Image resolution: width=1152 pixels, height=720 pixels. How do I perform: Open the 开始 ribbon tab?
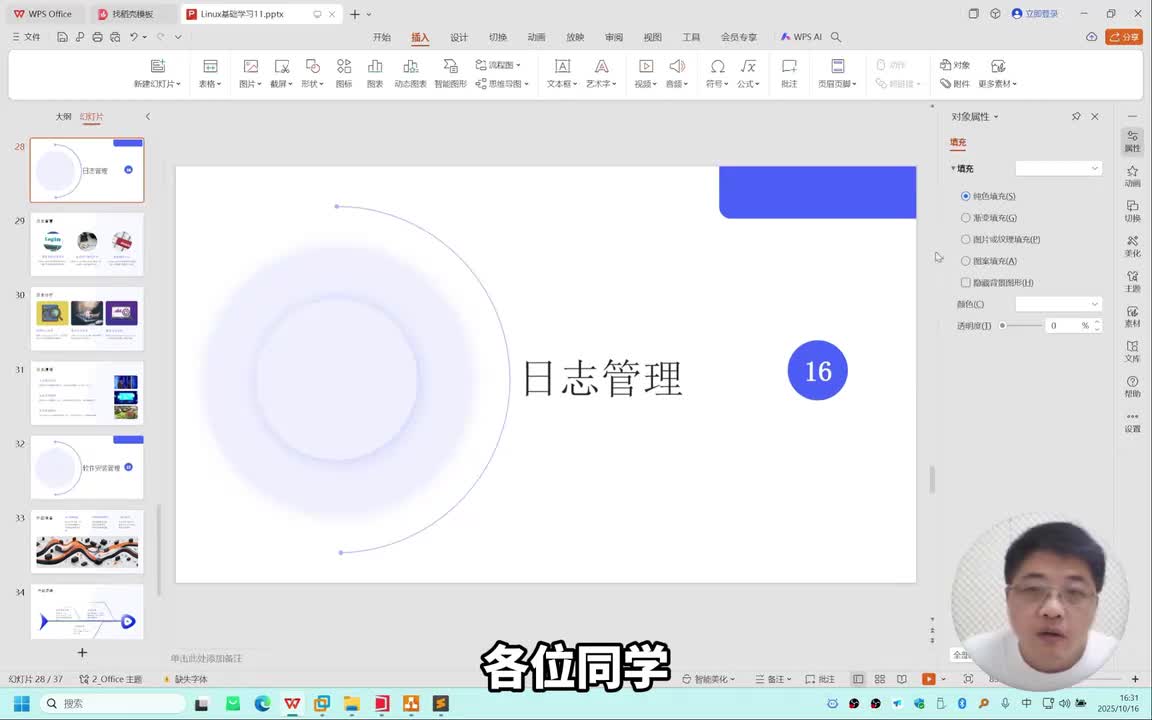coord(381,37)
